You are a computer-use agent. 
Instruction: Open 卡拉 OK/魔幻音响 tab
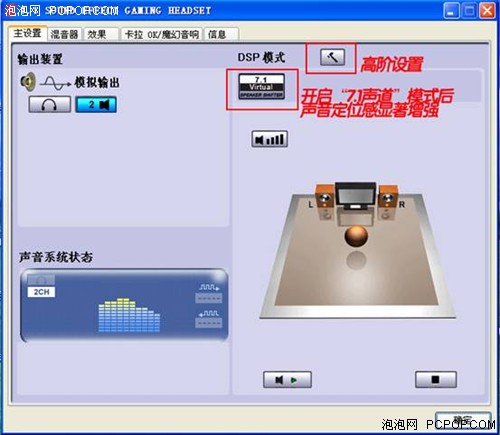tap(161, 34)
